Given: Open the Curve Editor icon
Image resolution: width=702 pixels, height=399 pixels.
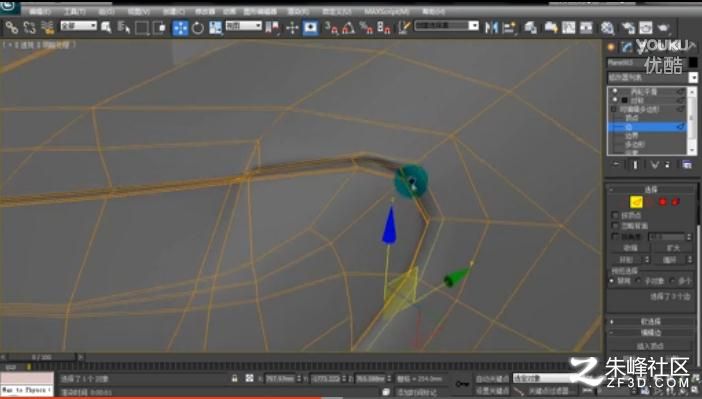Looking at the screenshot, I should pyautogui.click(x=569, y=28).
